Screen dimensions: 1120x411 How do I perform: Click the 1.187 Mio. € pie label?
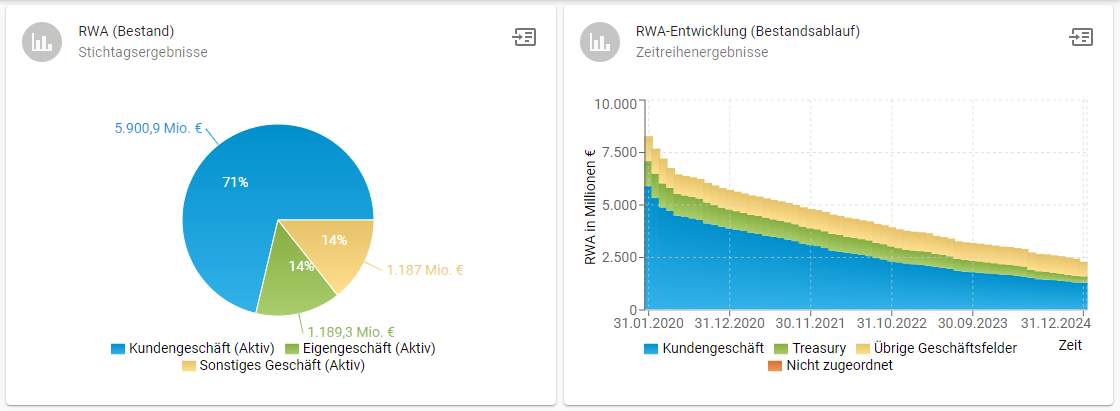[x=424, y=269]
